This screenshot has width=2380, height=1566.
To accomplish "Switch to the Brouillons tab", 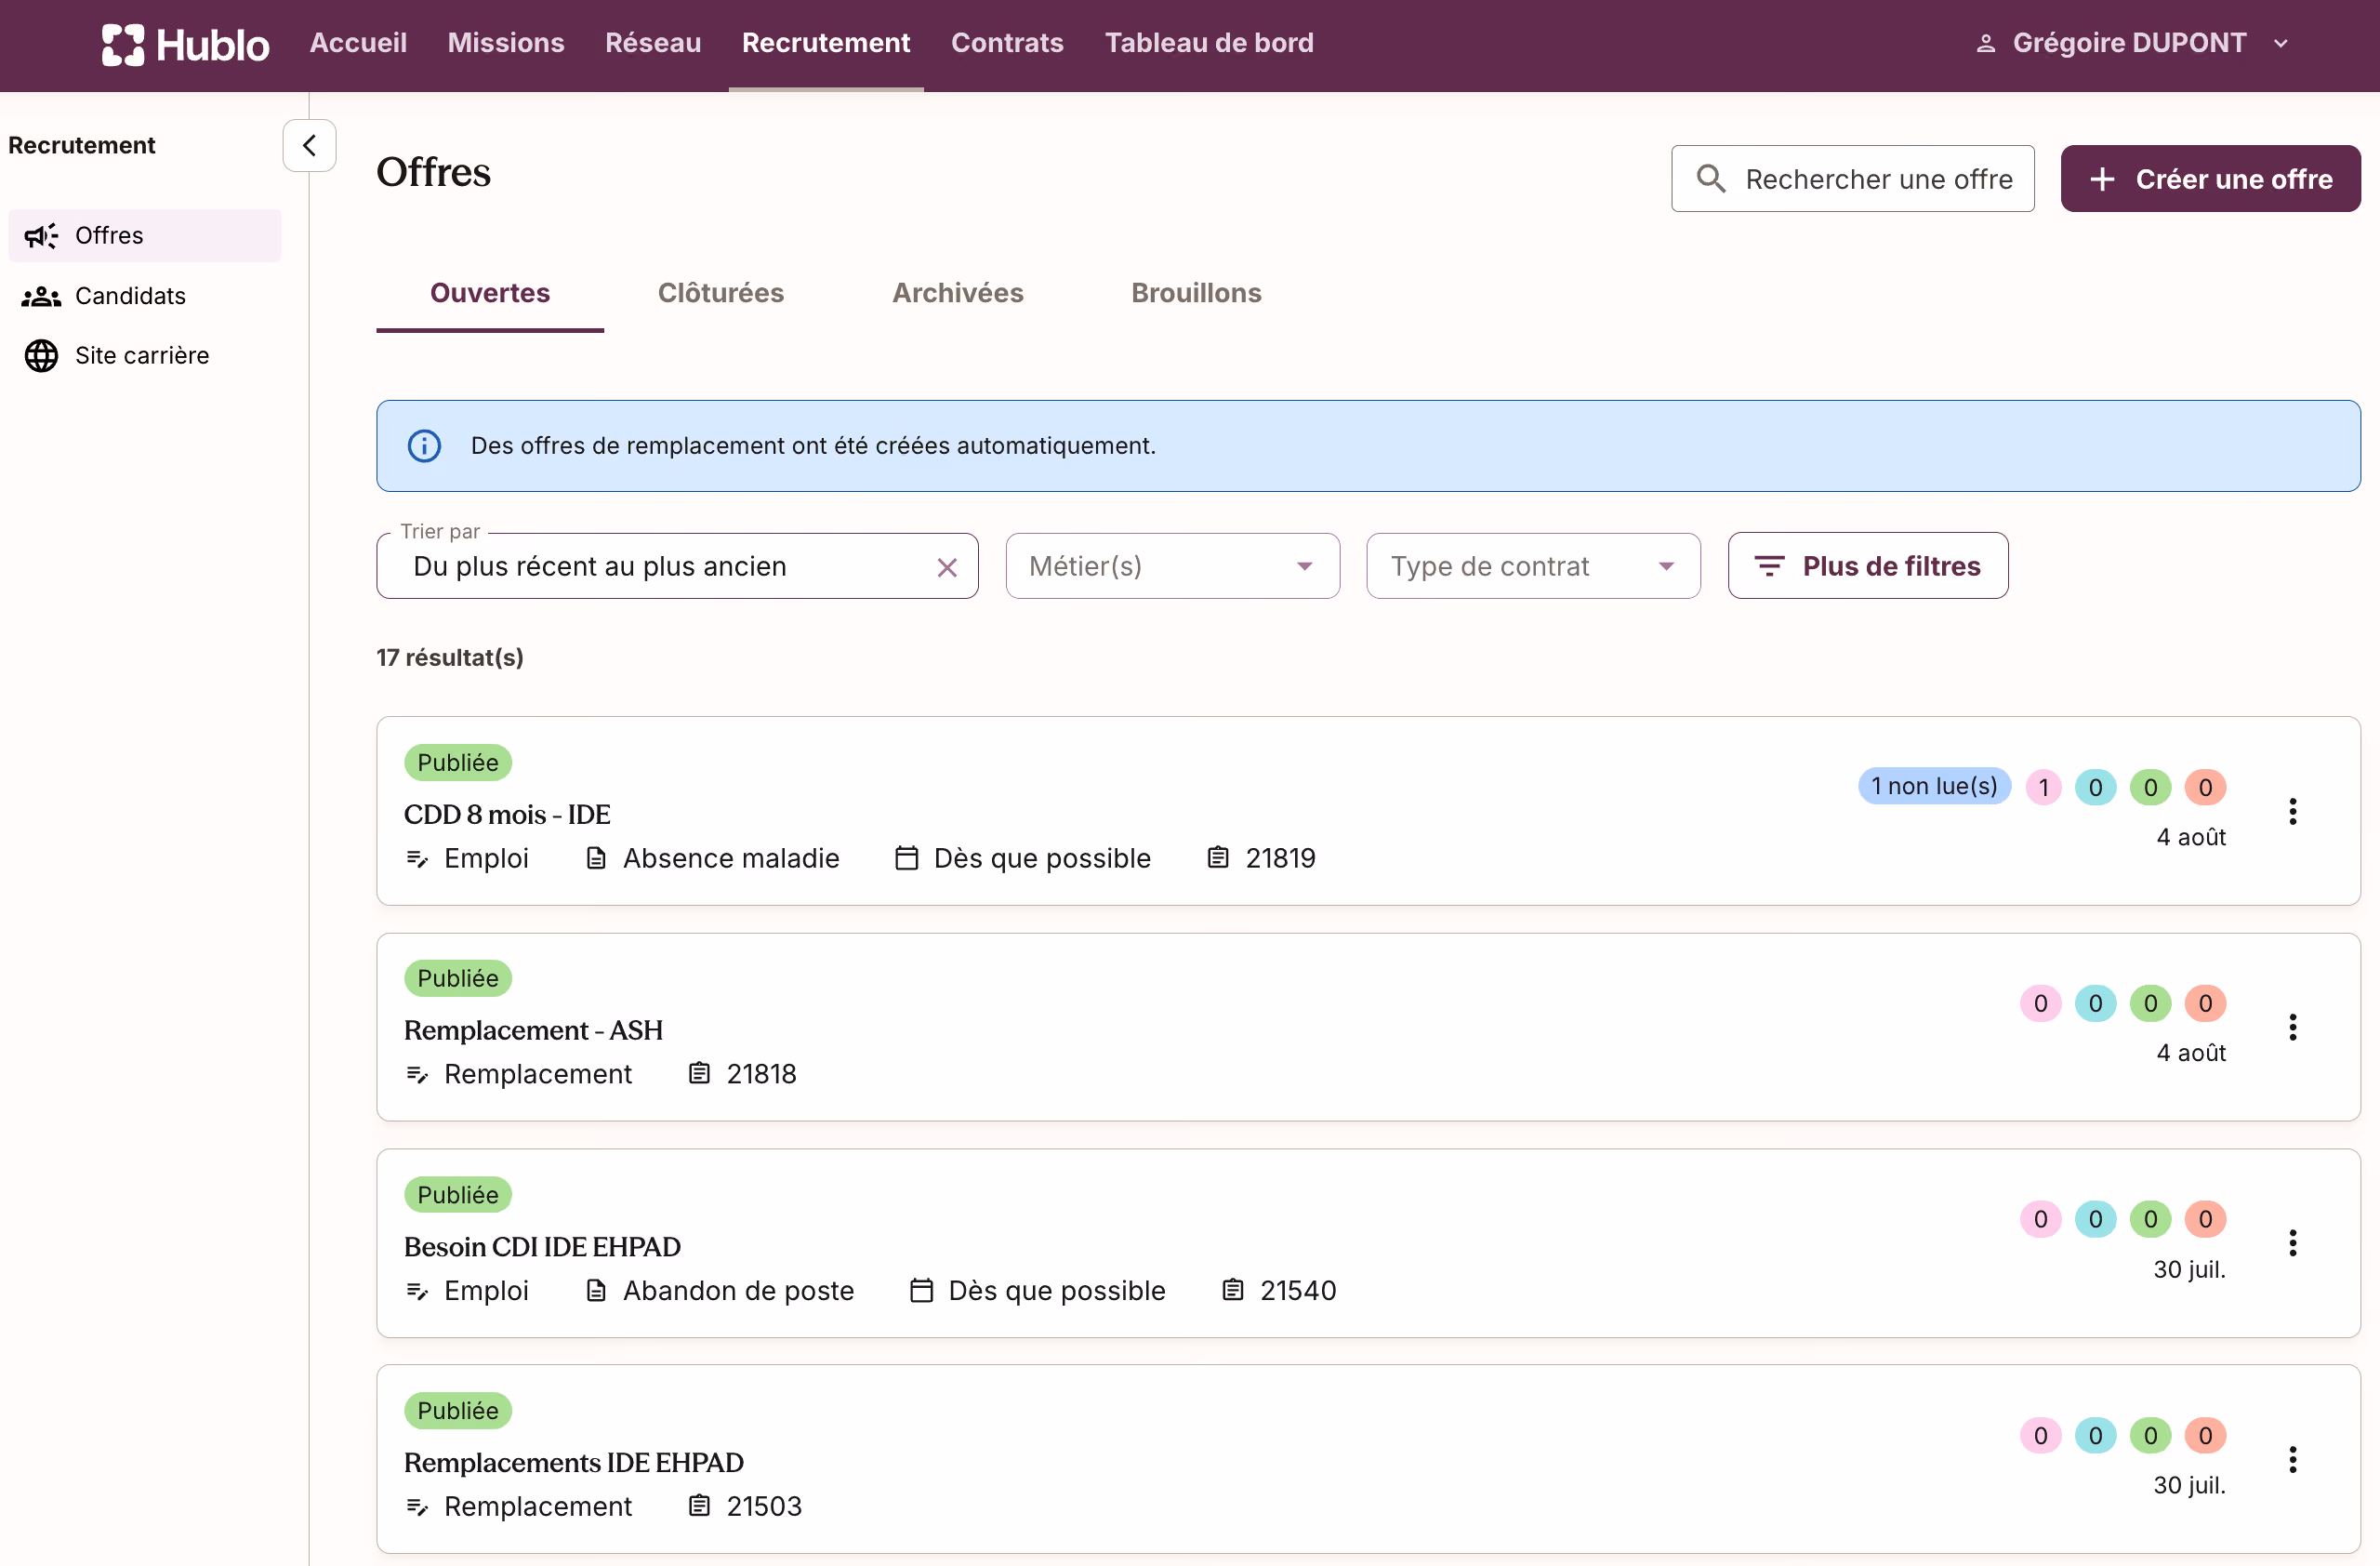I will point(1196,293).
